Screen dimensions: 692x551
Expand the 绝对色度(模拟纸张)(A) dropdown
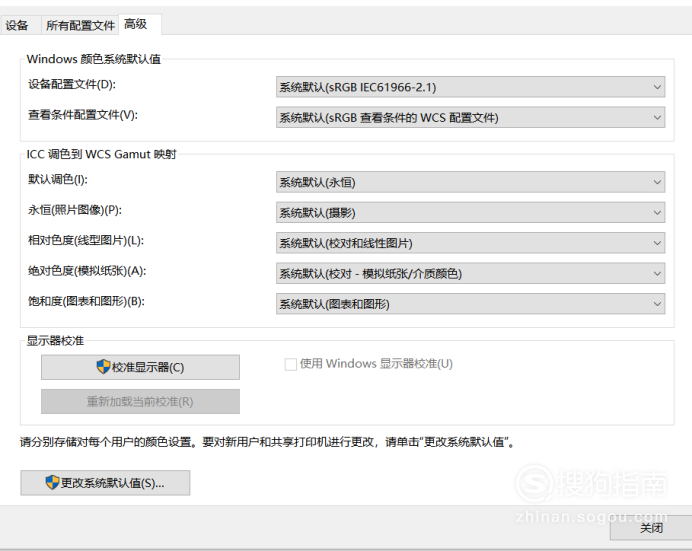point(470,274)
